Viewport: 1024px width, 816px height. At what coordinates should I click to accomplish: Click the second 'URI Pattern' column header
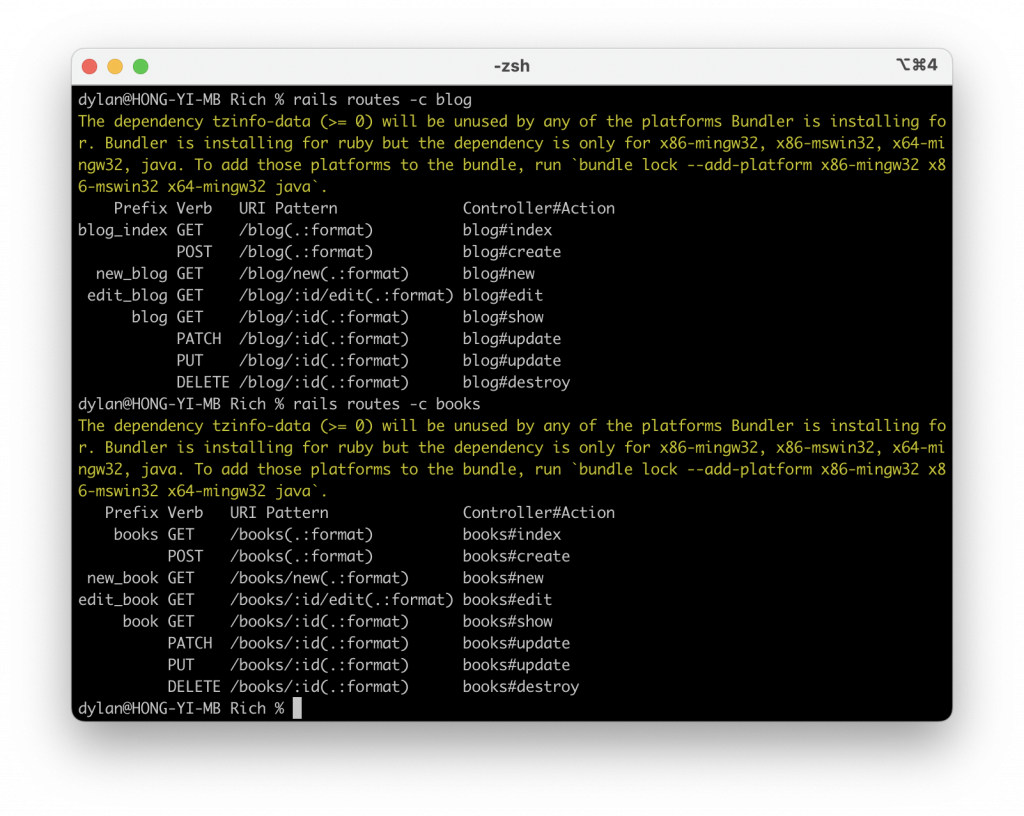pyautogui.click(x=280, y=513)
